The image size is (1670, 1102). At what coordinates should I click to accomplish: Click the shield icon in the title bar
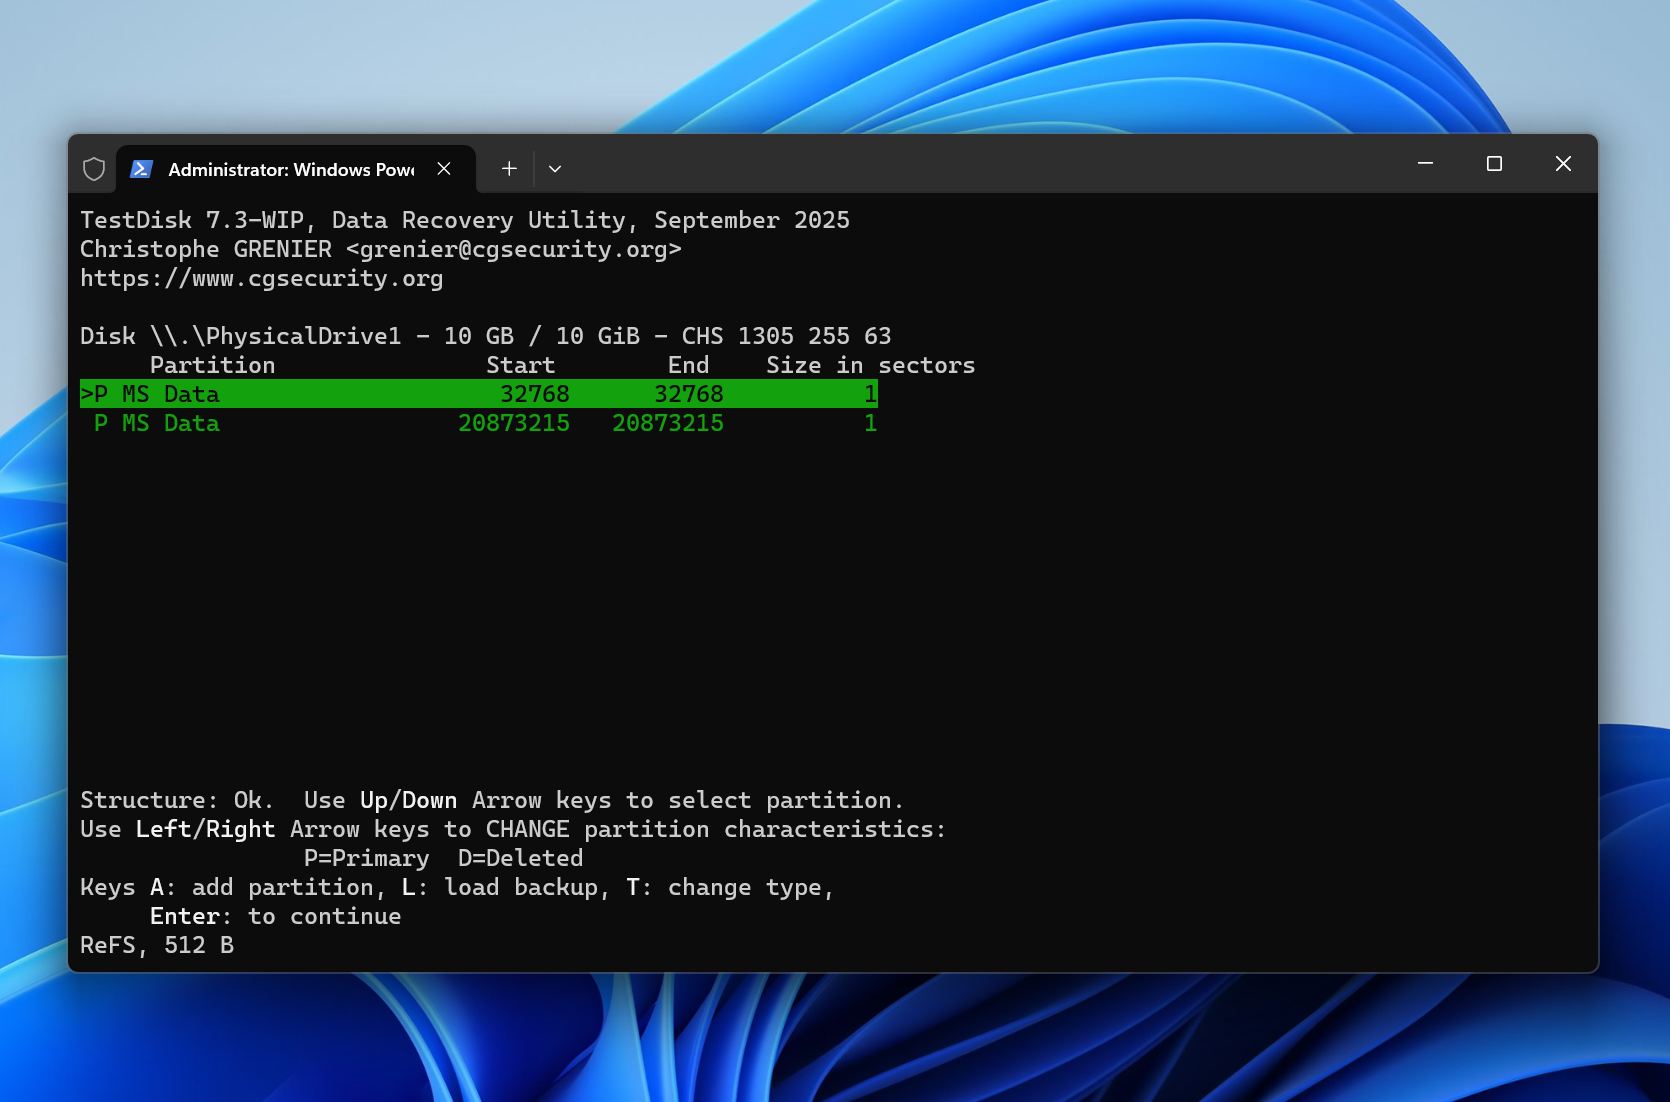[x=94, y=169]
